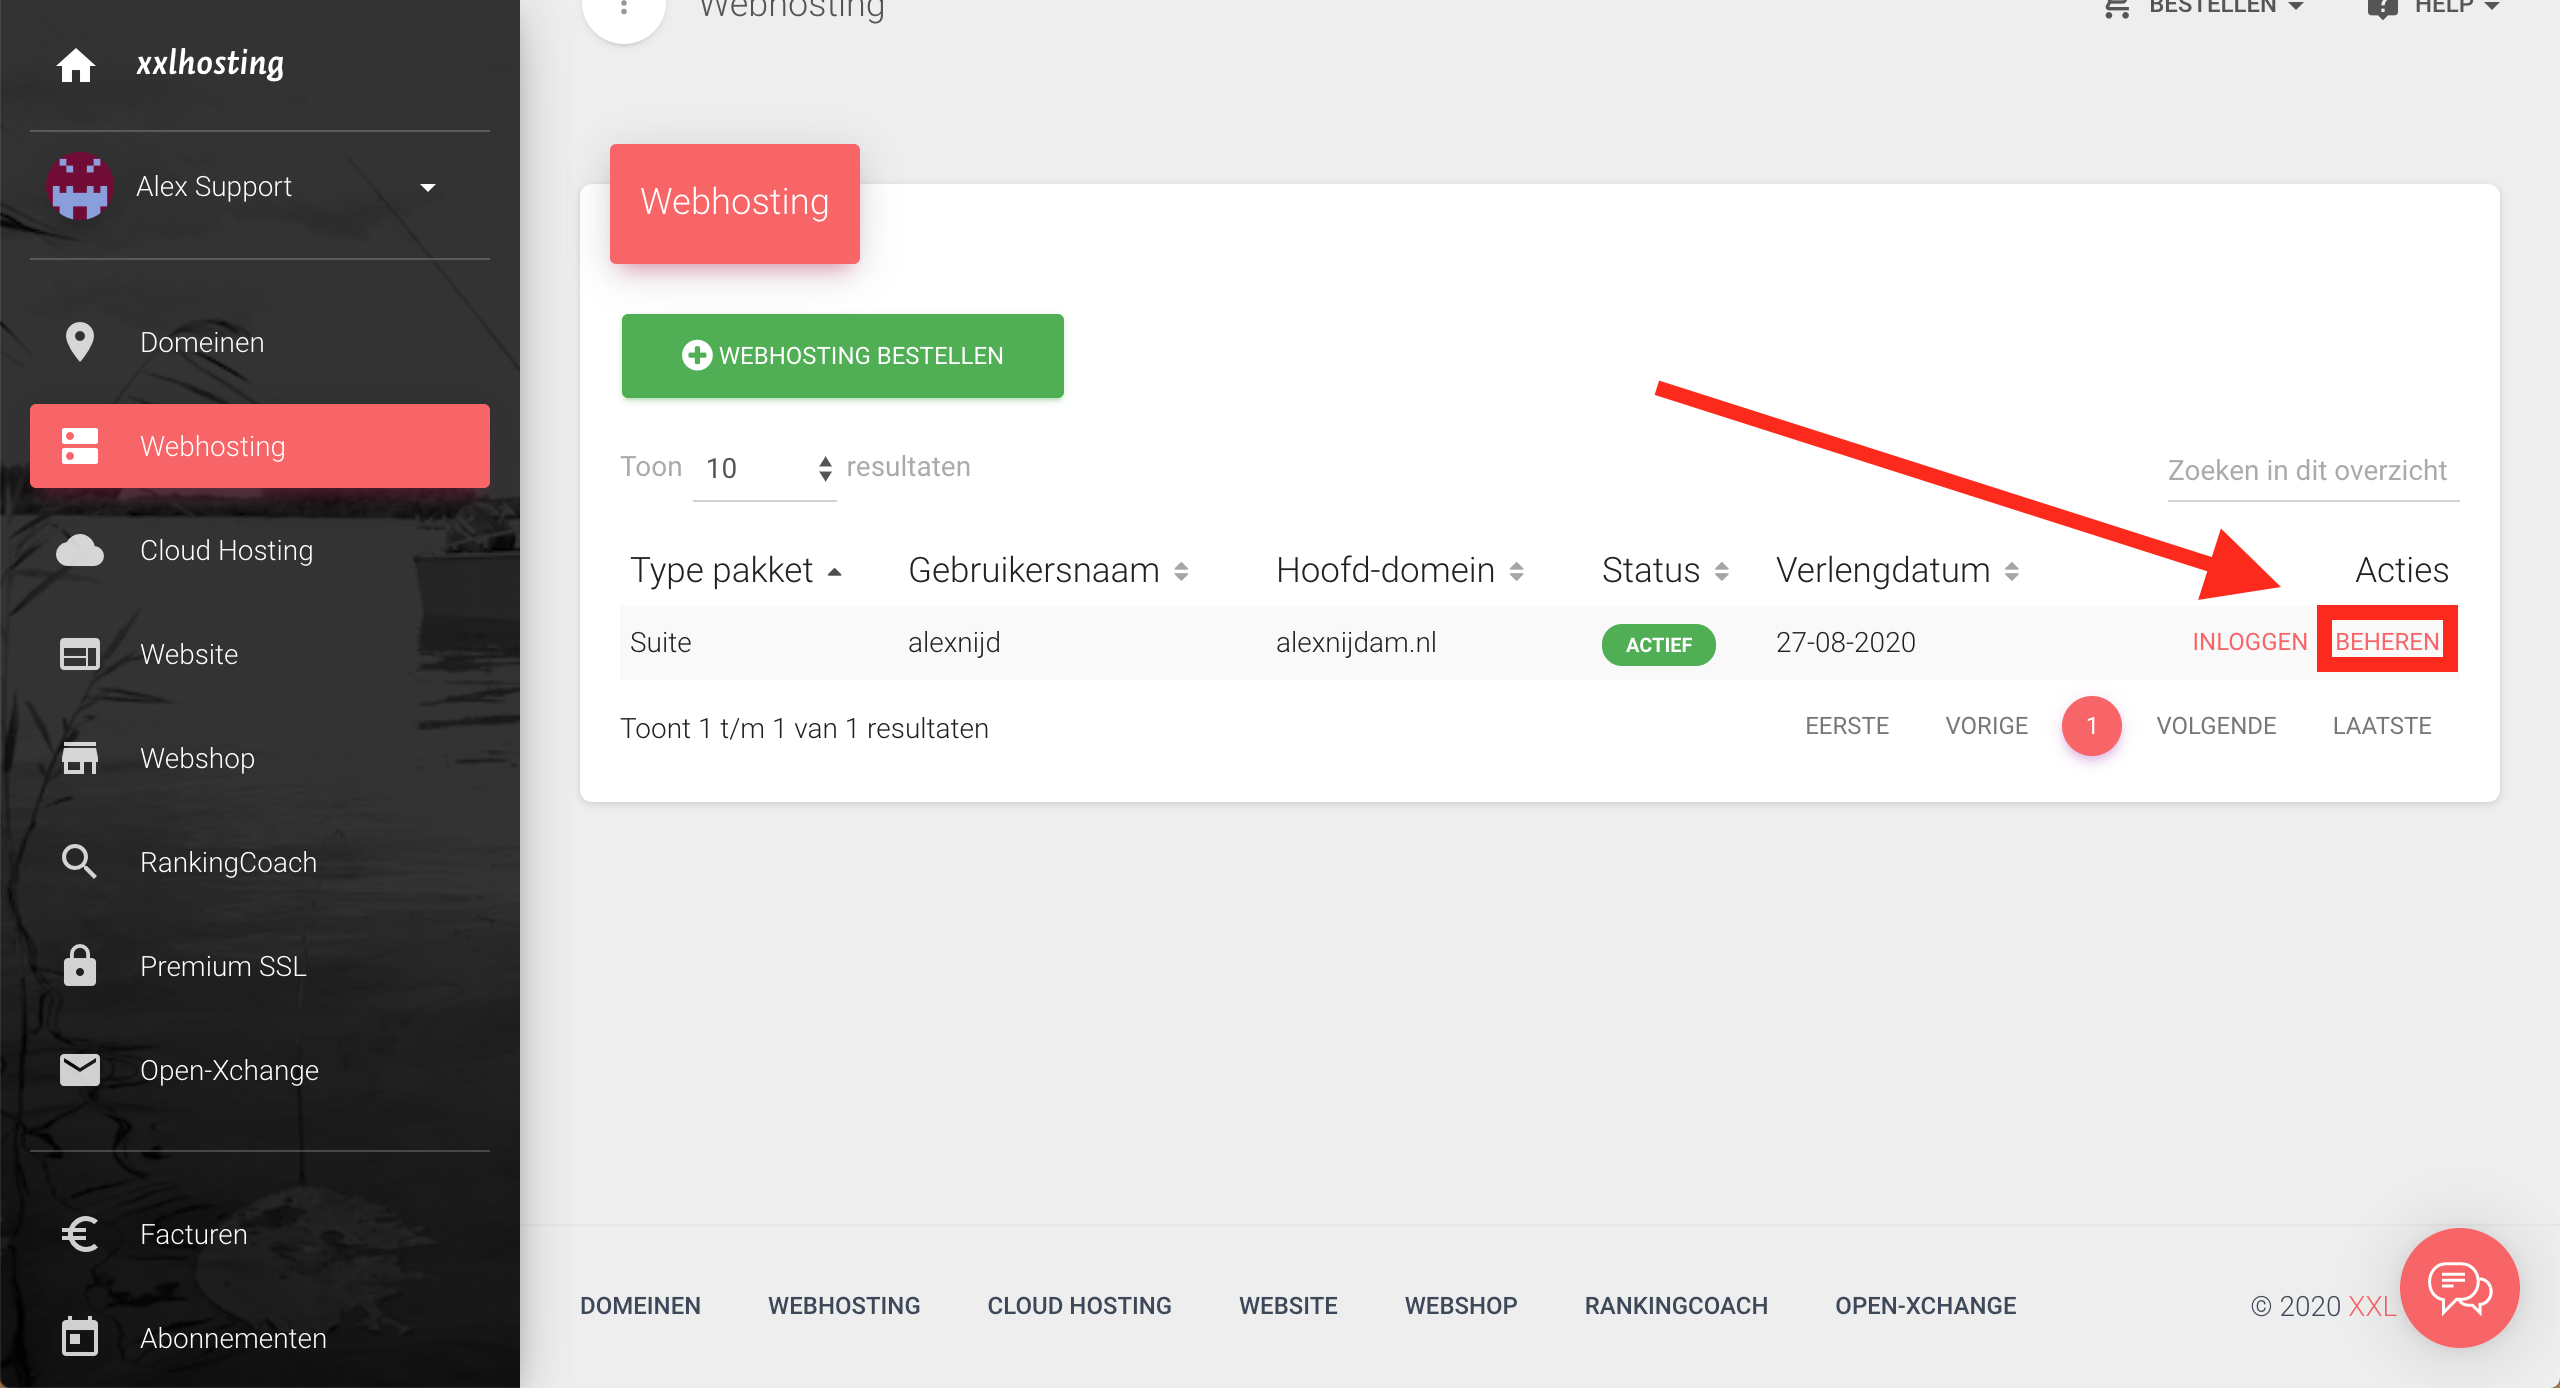The height and width of the screenshot is (1388, 2560).
Task: Click the shopping cart icon beside Bestellen
Action: (x=2116, y=8)
